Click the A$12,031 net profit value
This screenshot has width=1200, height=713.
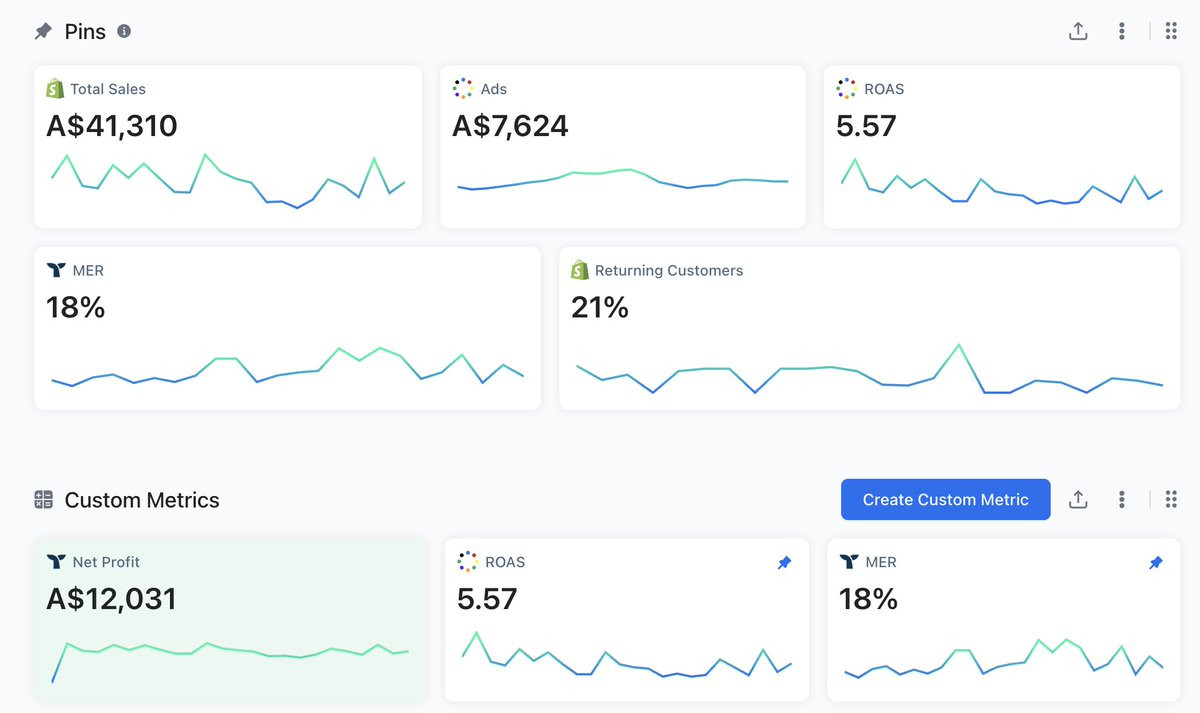coord(112,599)
